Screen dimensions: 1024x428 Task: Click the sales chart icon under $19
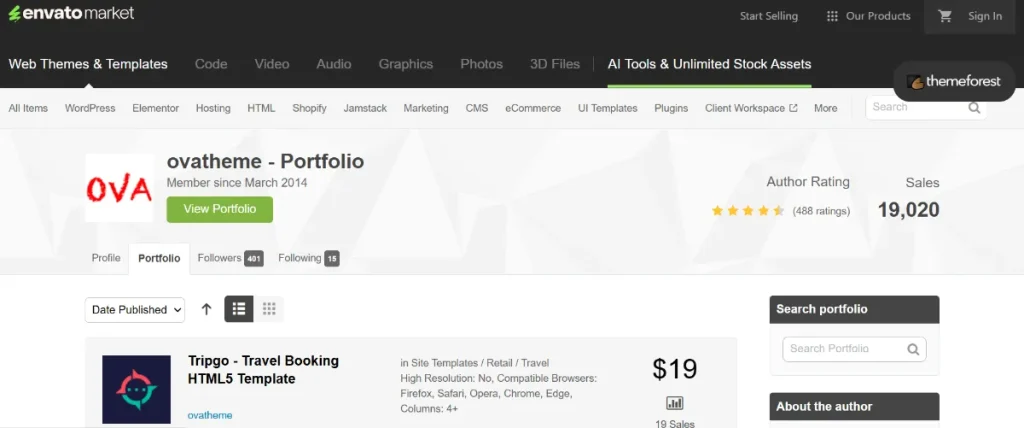675,403
